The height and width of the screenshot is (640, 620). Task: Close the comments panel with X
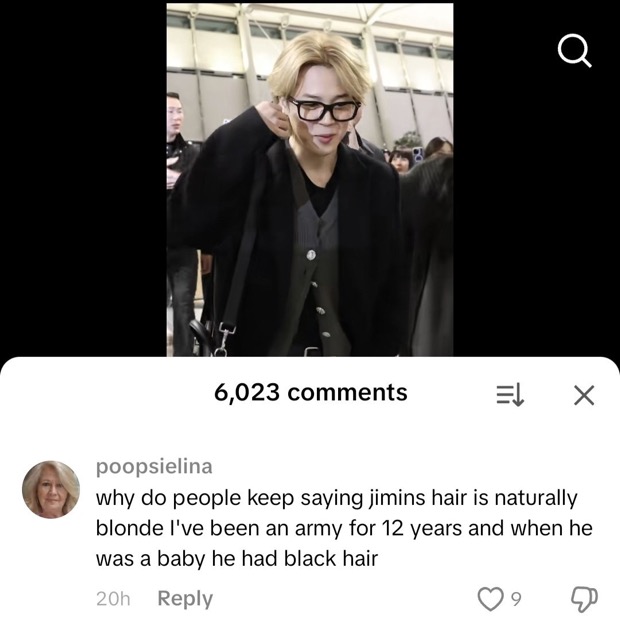pyautogui.click(x=584, y=395)
